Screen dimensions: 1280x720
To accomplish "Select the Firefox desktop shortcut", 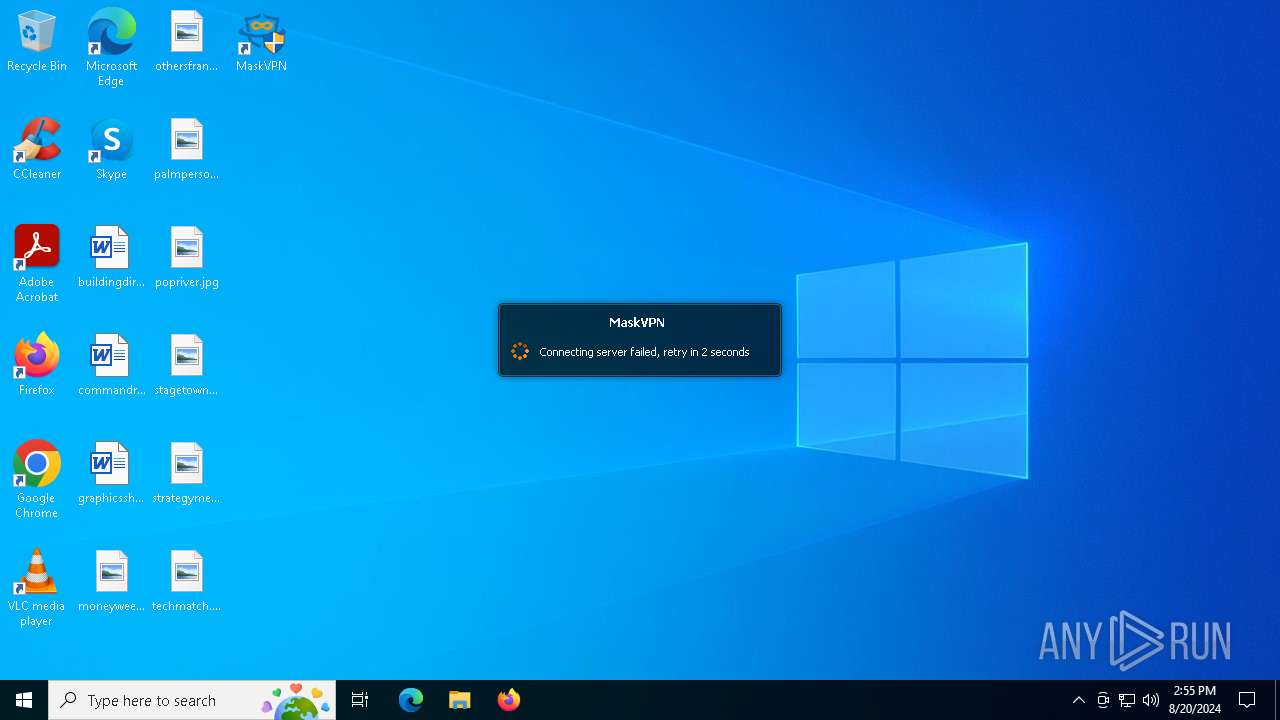I will [37, 366].
